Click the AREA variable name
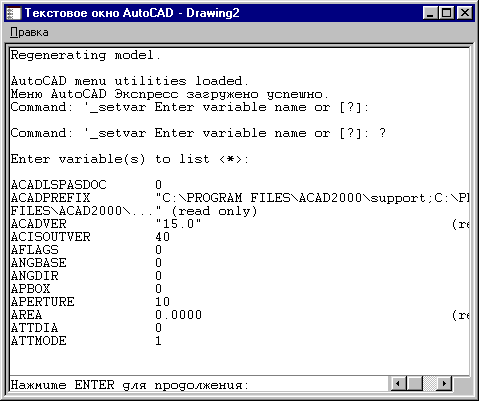The height and width of the screenshot is (401, 479). tap(26, 315)
